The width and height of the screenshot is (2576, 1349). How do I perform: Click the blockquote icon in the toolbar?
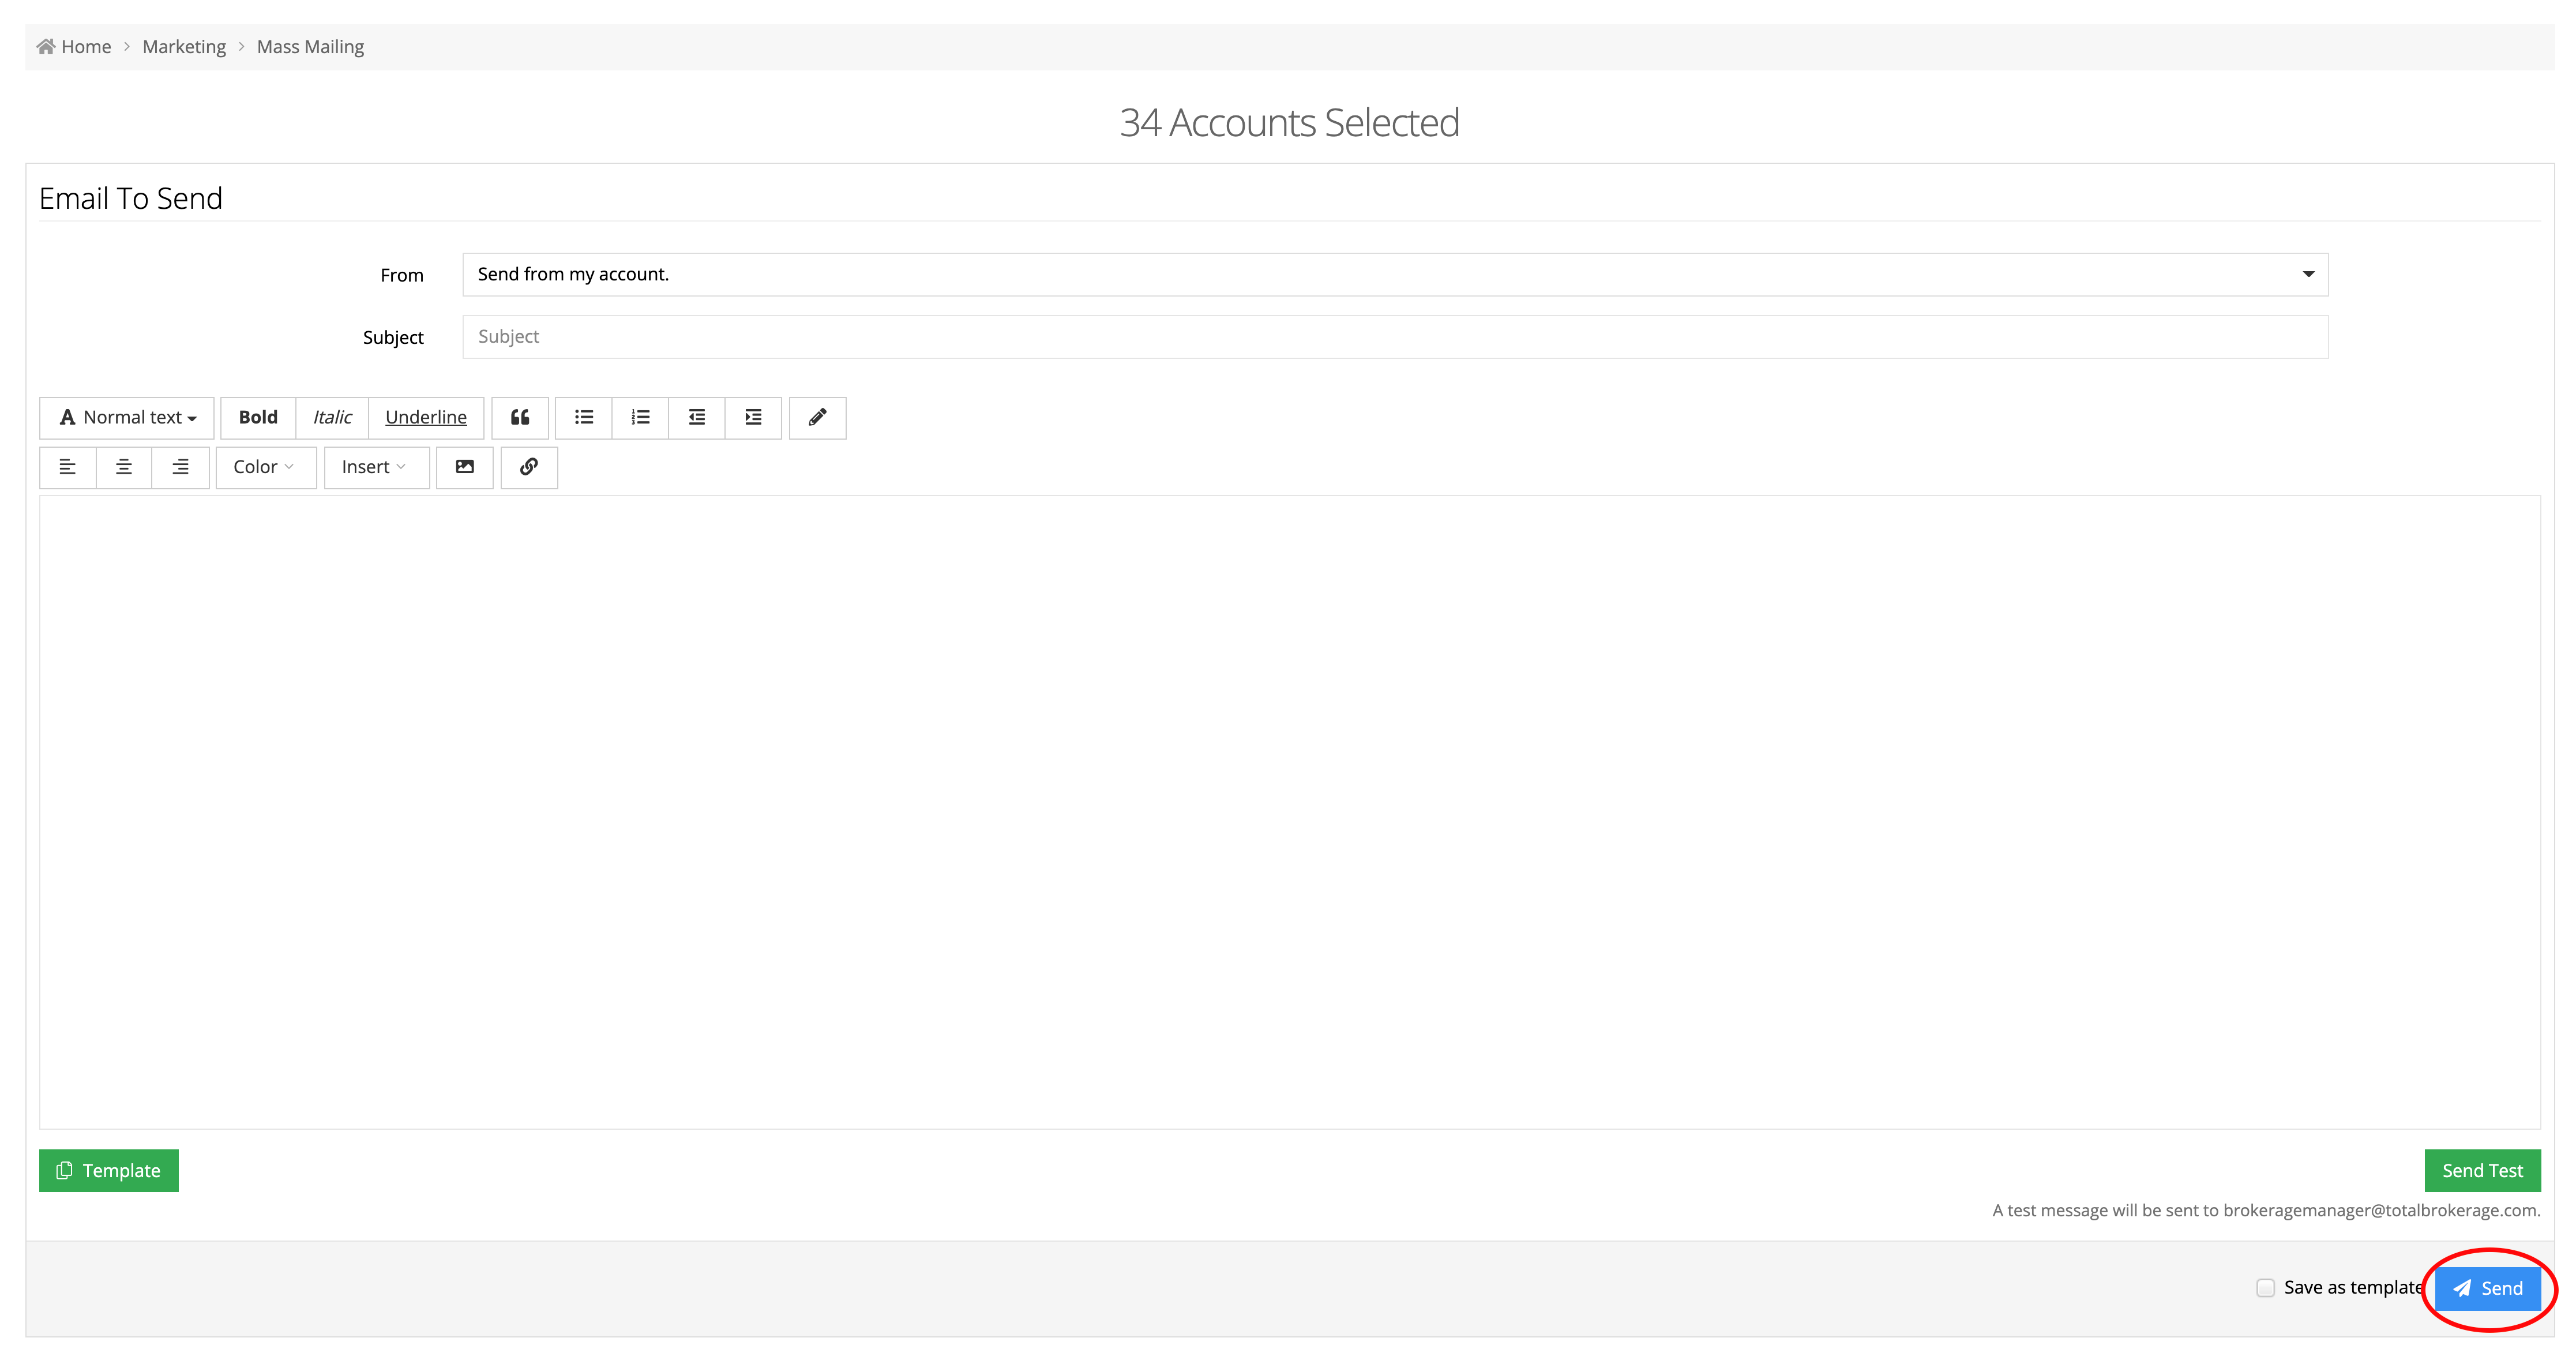point(519,417)
